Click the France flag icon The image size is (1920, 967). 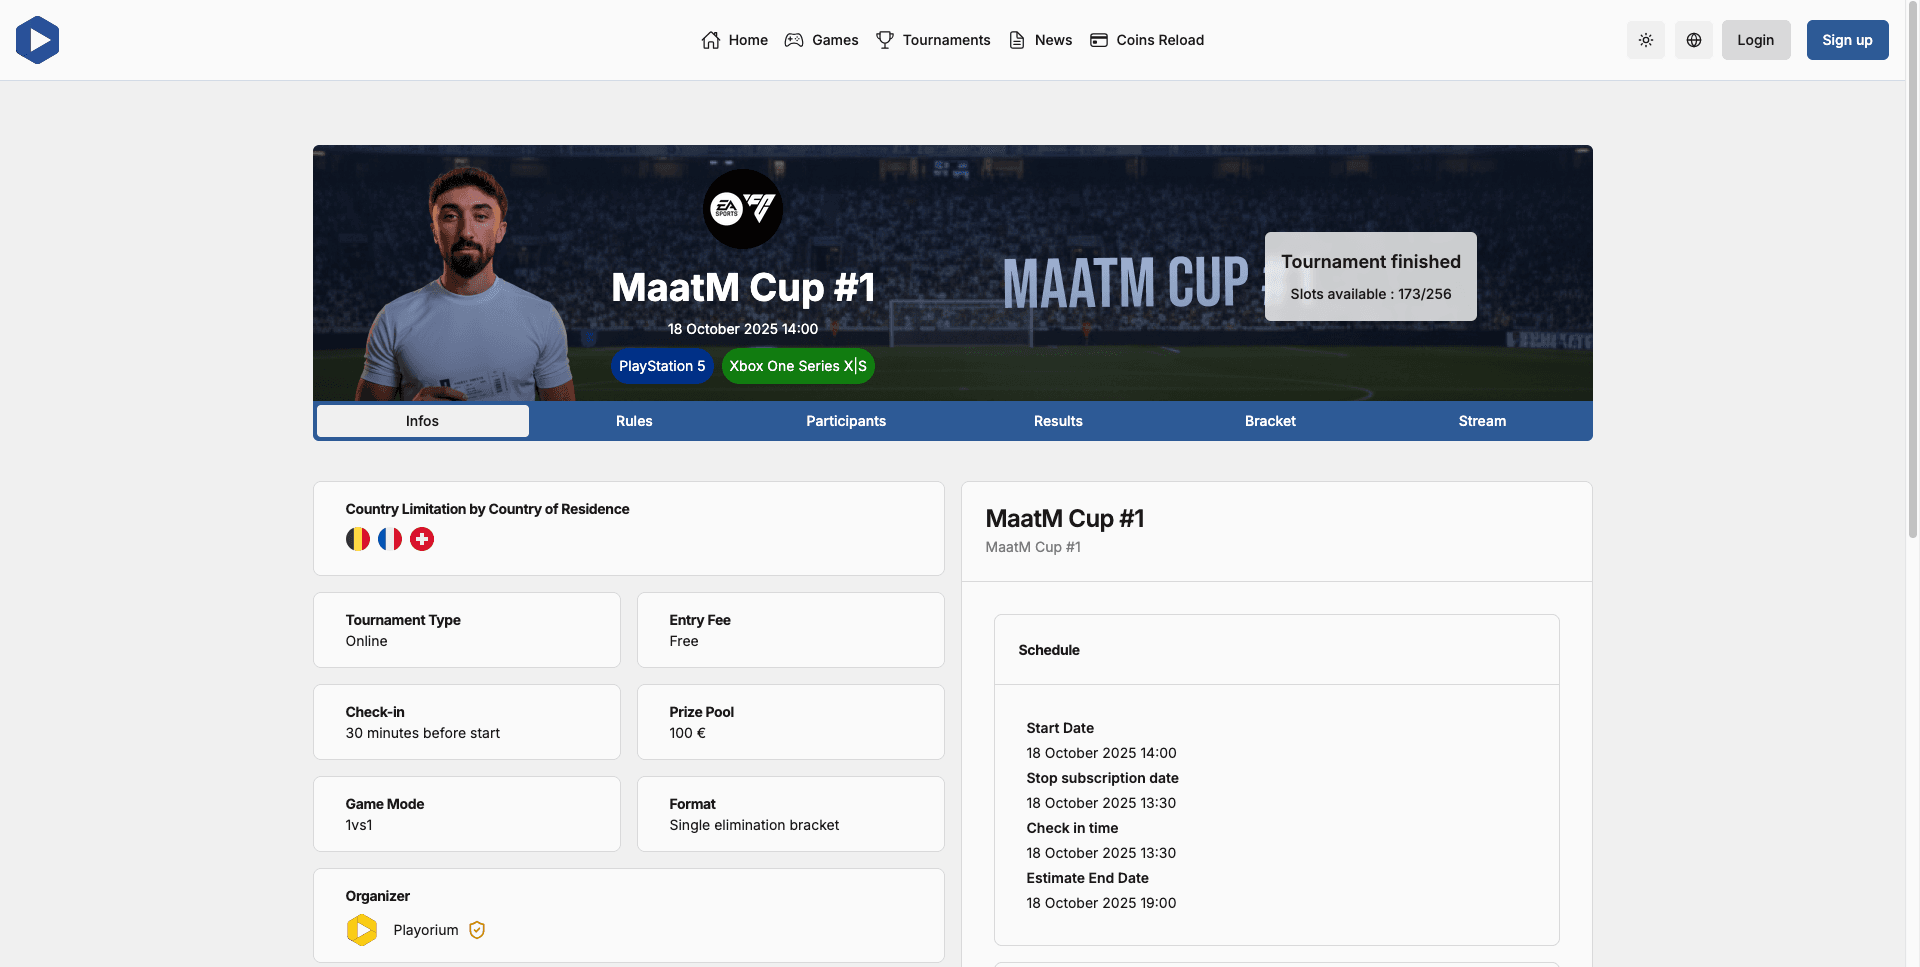(x=390, y=539)
